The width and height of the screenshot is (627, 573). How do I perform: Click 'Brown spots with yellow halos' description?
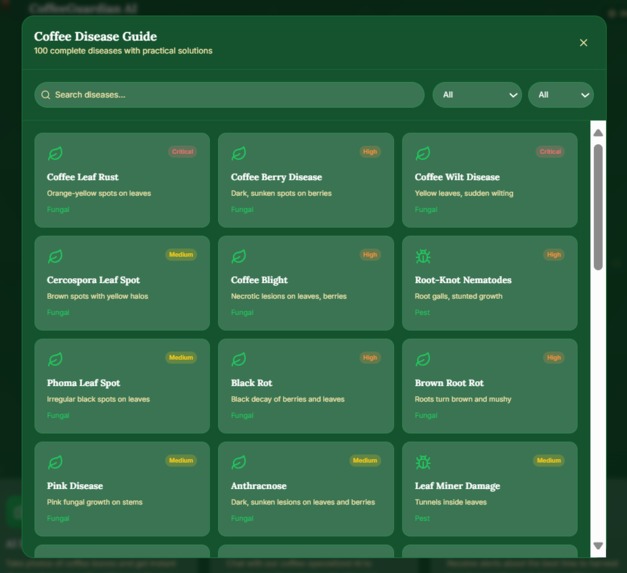click(x=97, y=296)
